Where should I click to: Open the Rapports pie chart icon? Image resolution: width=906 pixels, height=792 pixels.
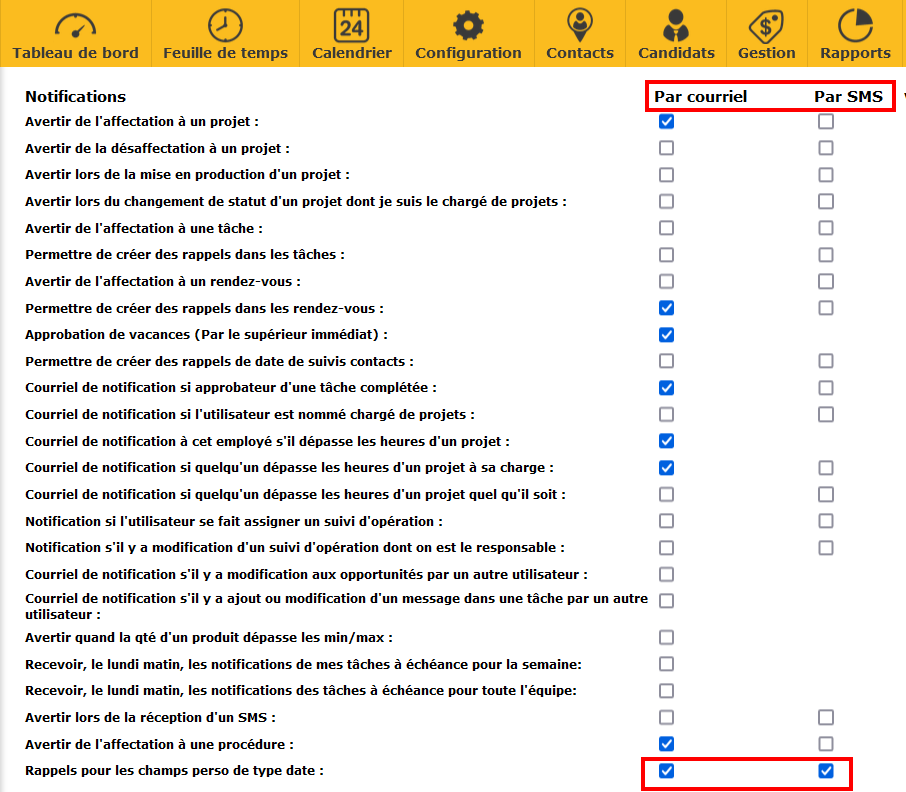855,25
